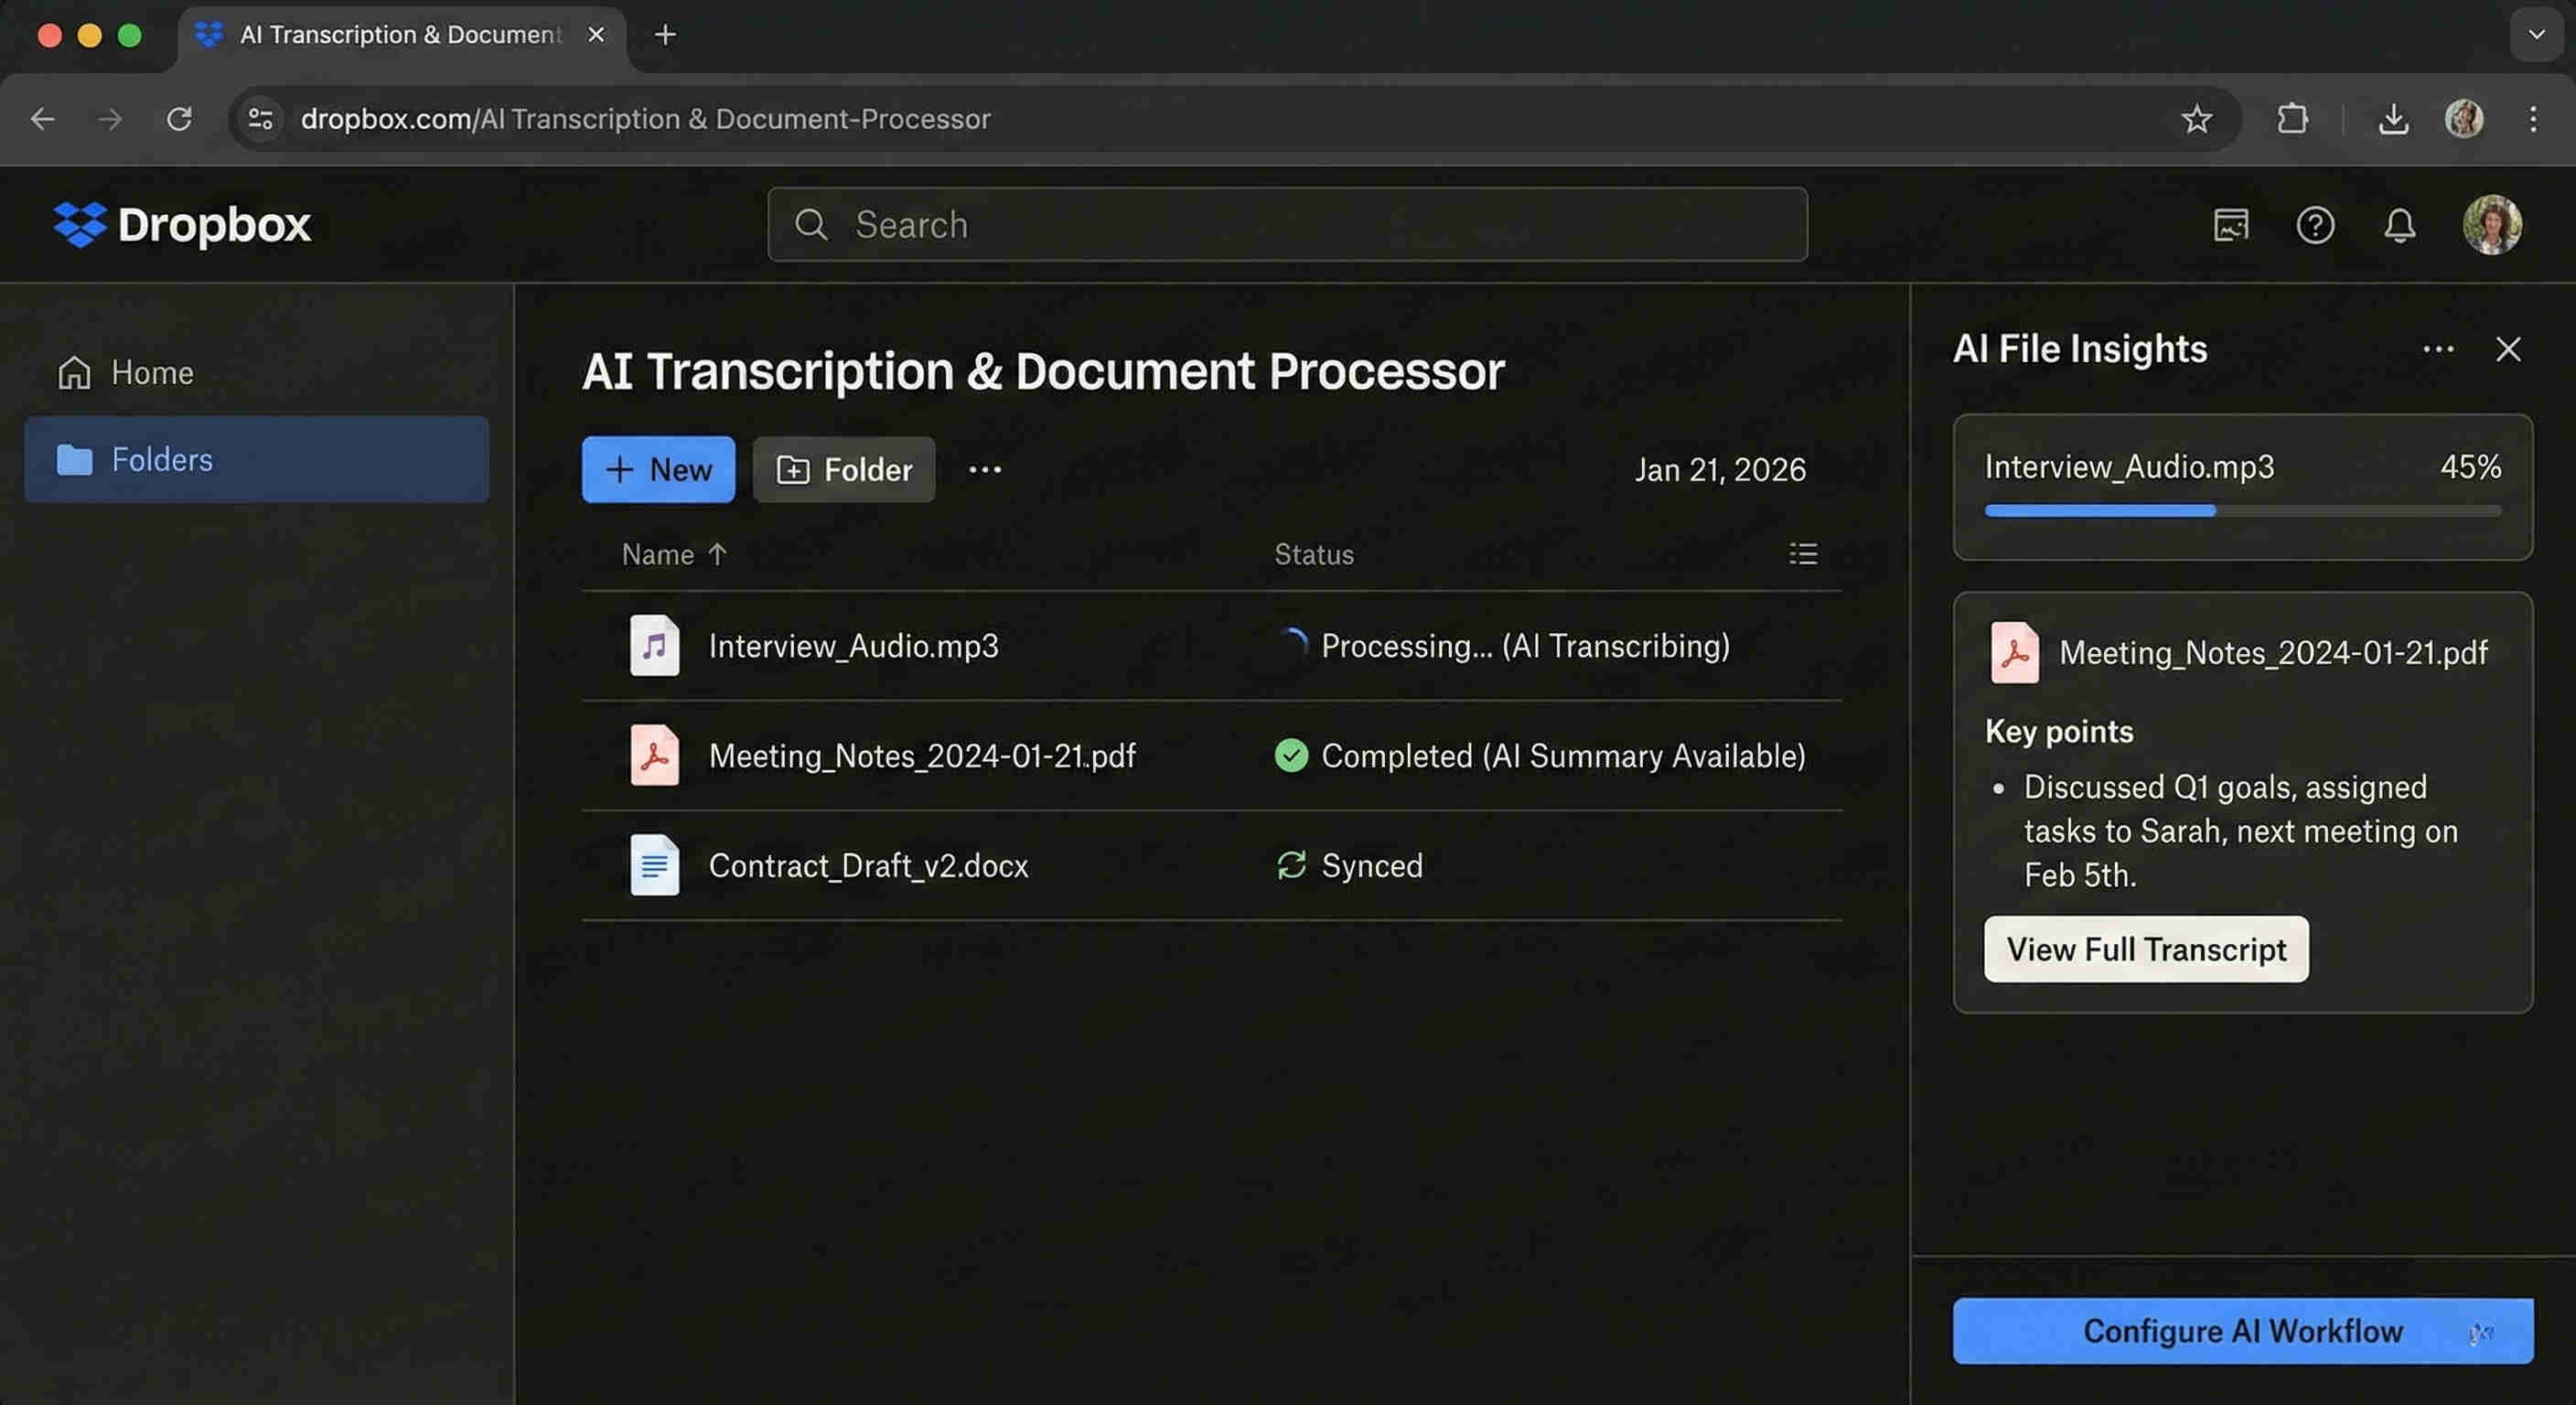Select Folders in the sidebar

[x=256, y=459]
